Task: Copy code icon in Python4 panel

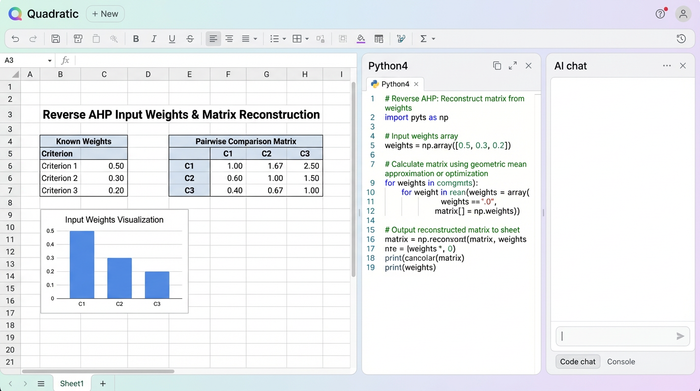Action: 497,66
